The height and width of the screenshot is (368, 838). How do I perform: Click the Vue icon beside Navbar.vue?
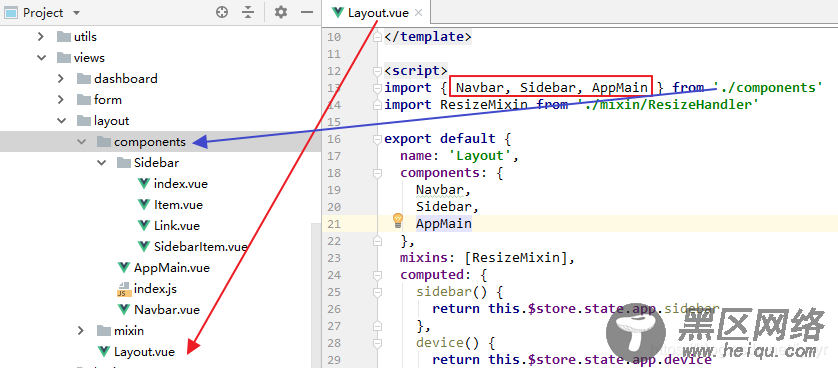point(124,310)
